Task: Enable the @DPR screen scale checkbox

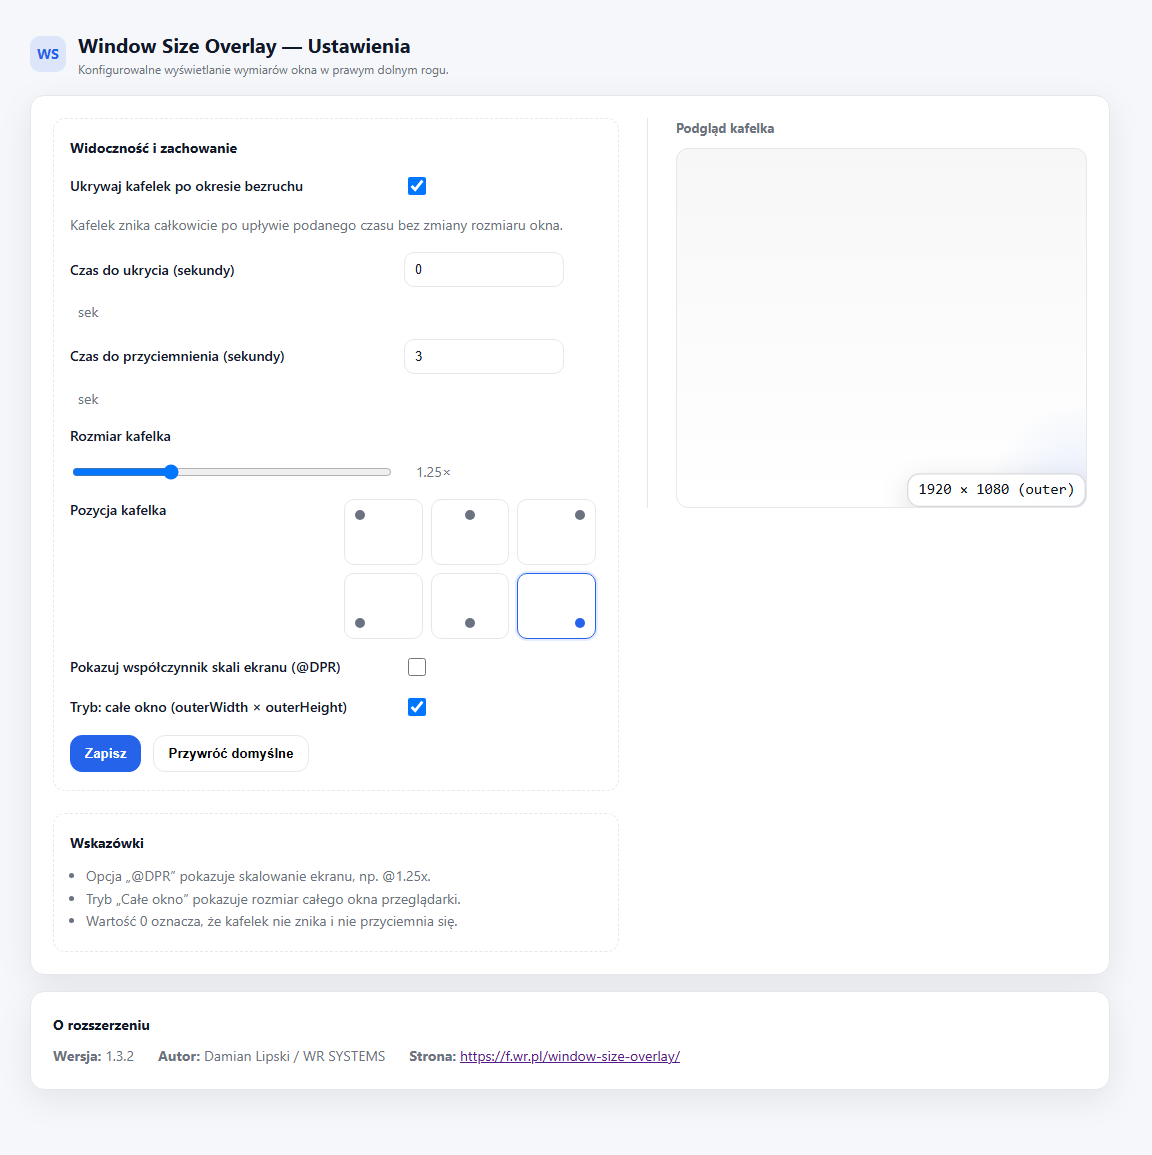Action: point(417,667)
